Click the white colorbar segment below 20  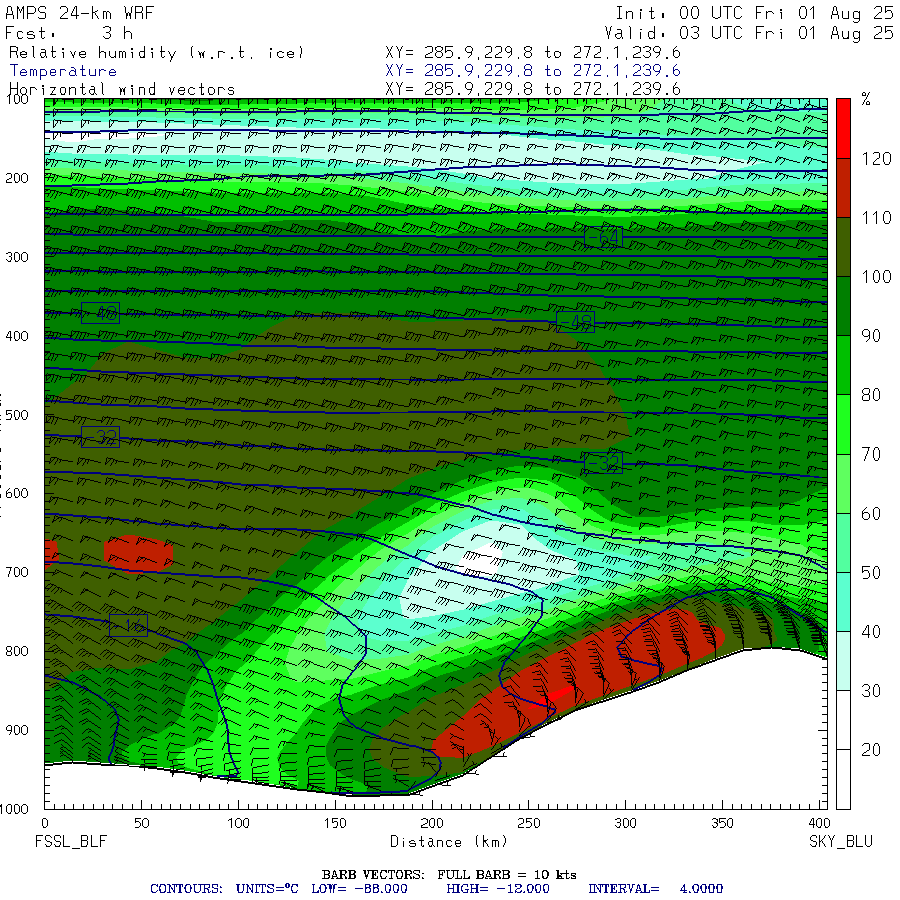coord(843,779)
